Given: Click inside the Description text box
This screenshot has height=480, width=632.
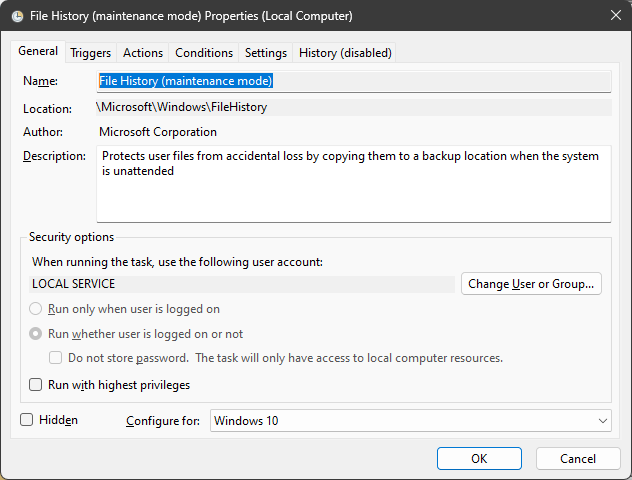Looking at the screenshot, I should tap(354, 184).
